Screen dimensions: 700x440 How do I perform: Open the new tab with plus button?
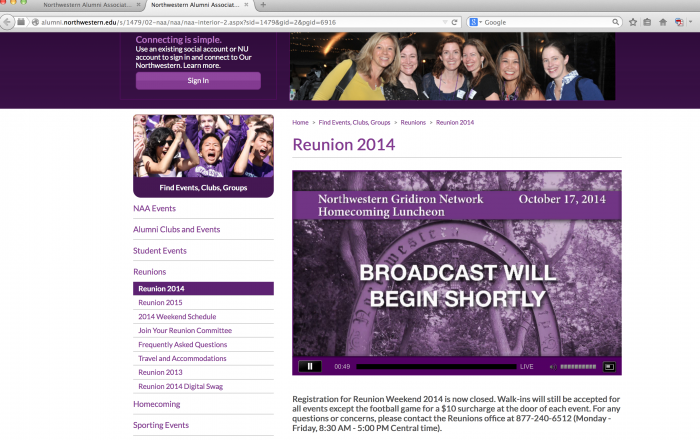pos(263,4)
